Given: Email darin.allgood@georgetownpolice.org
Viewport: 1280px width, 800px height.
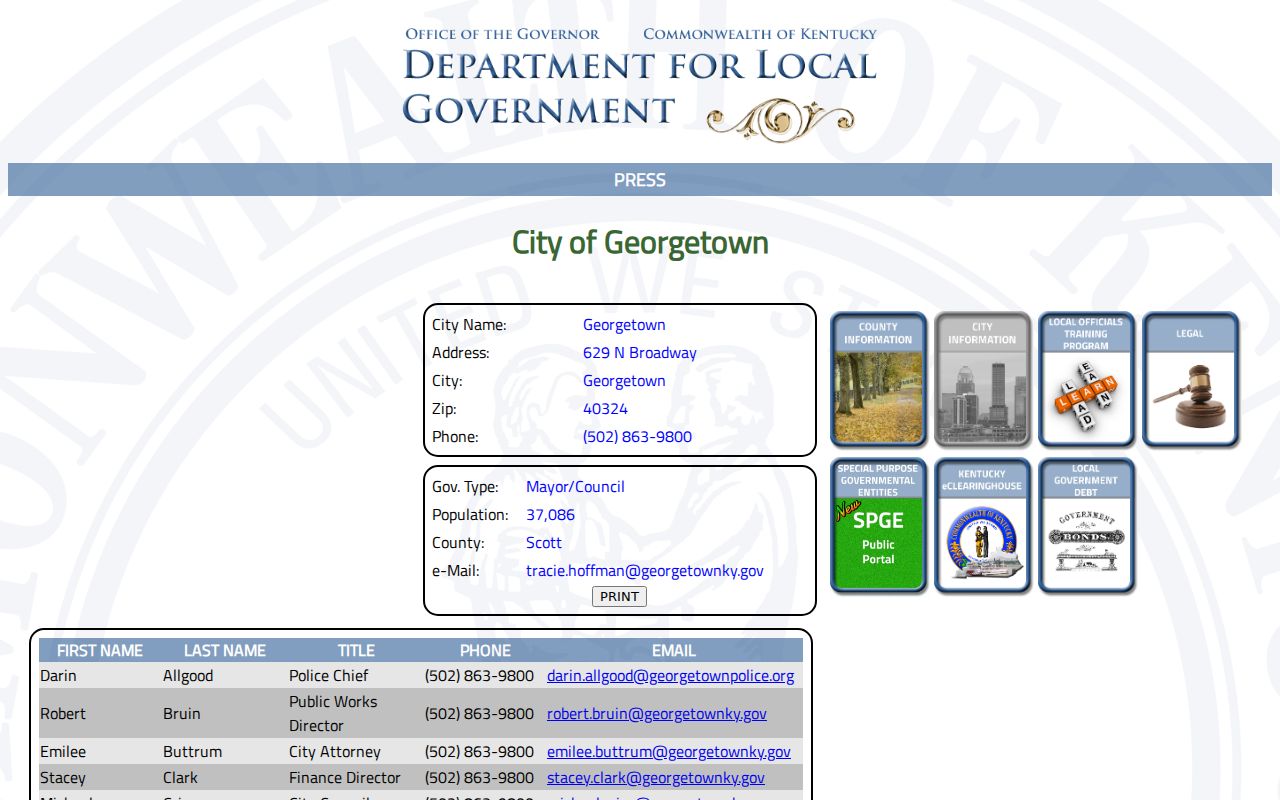Looking at the screenshot, I should click(670, 676).
